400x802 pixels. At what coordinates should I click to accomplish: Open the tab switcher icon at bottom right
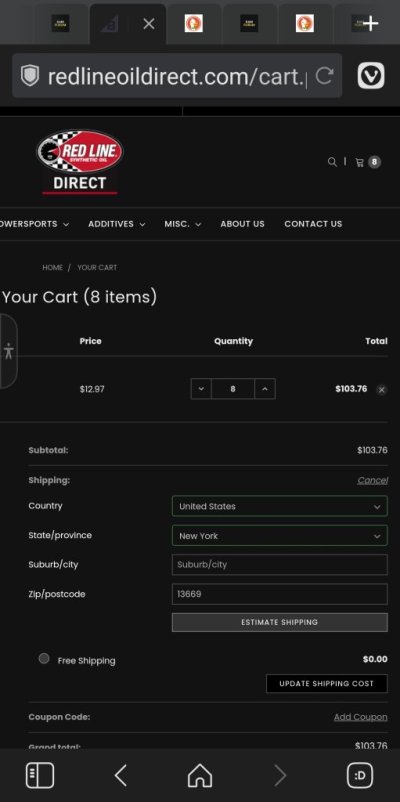tap(360, 776)
